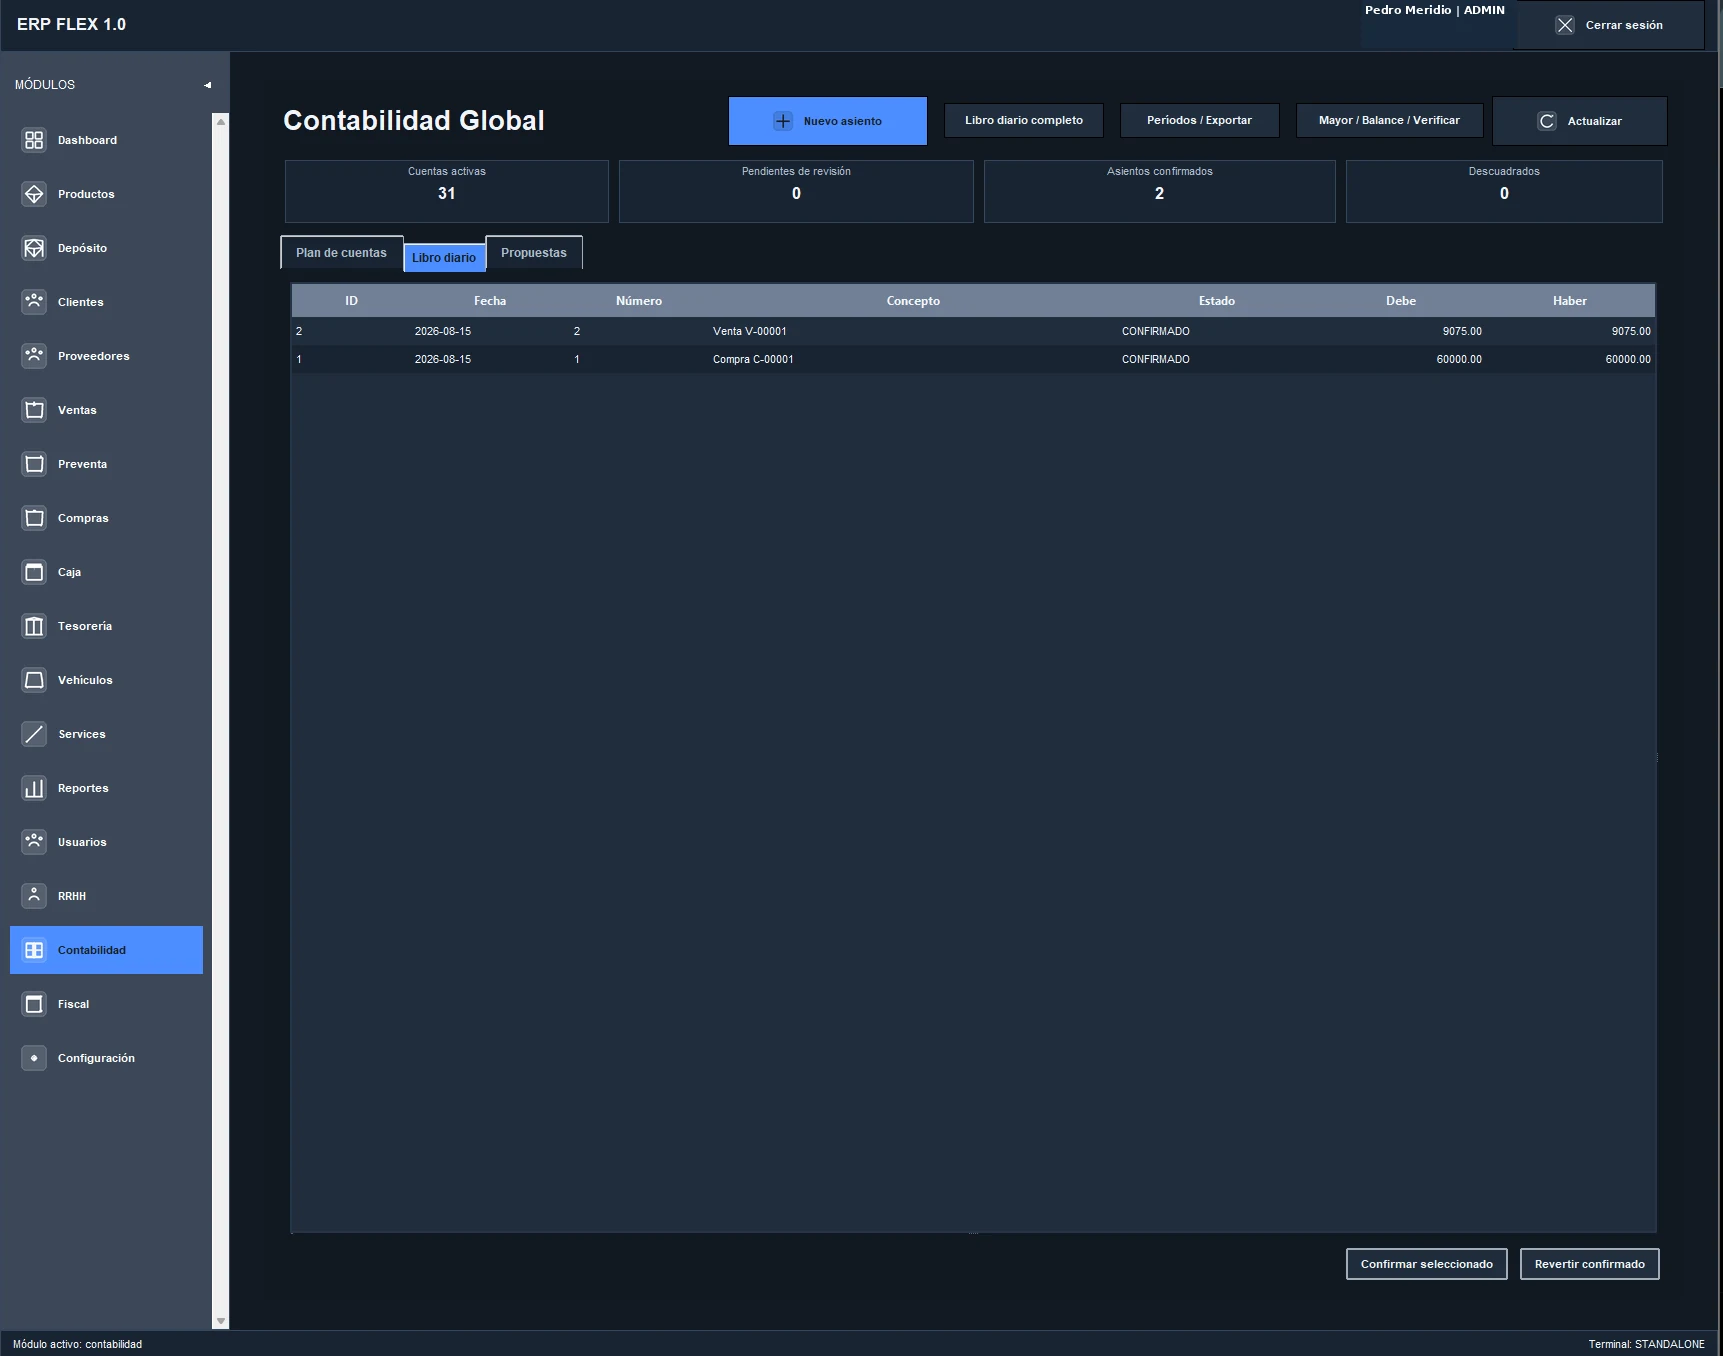Click Confirmar seleccionado button
Viewport: 1723px width, 1356px height.
coord(1427,1264)
